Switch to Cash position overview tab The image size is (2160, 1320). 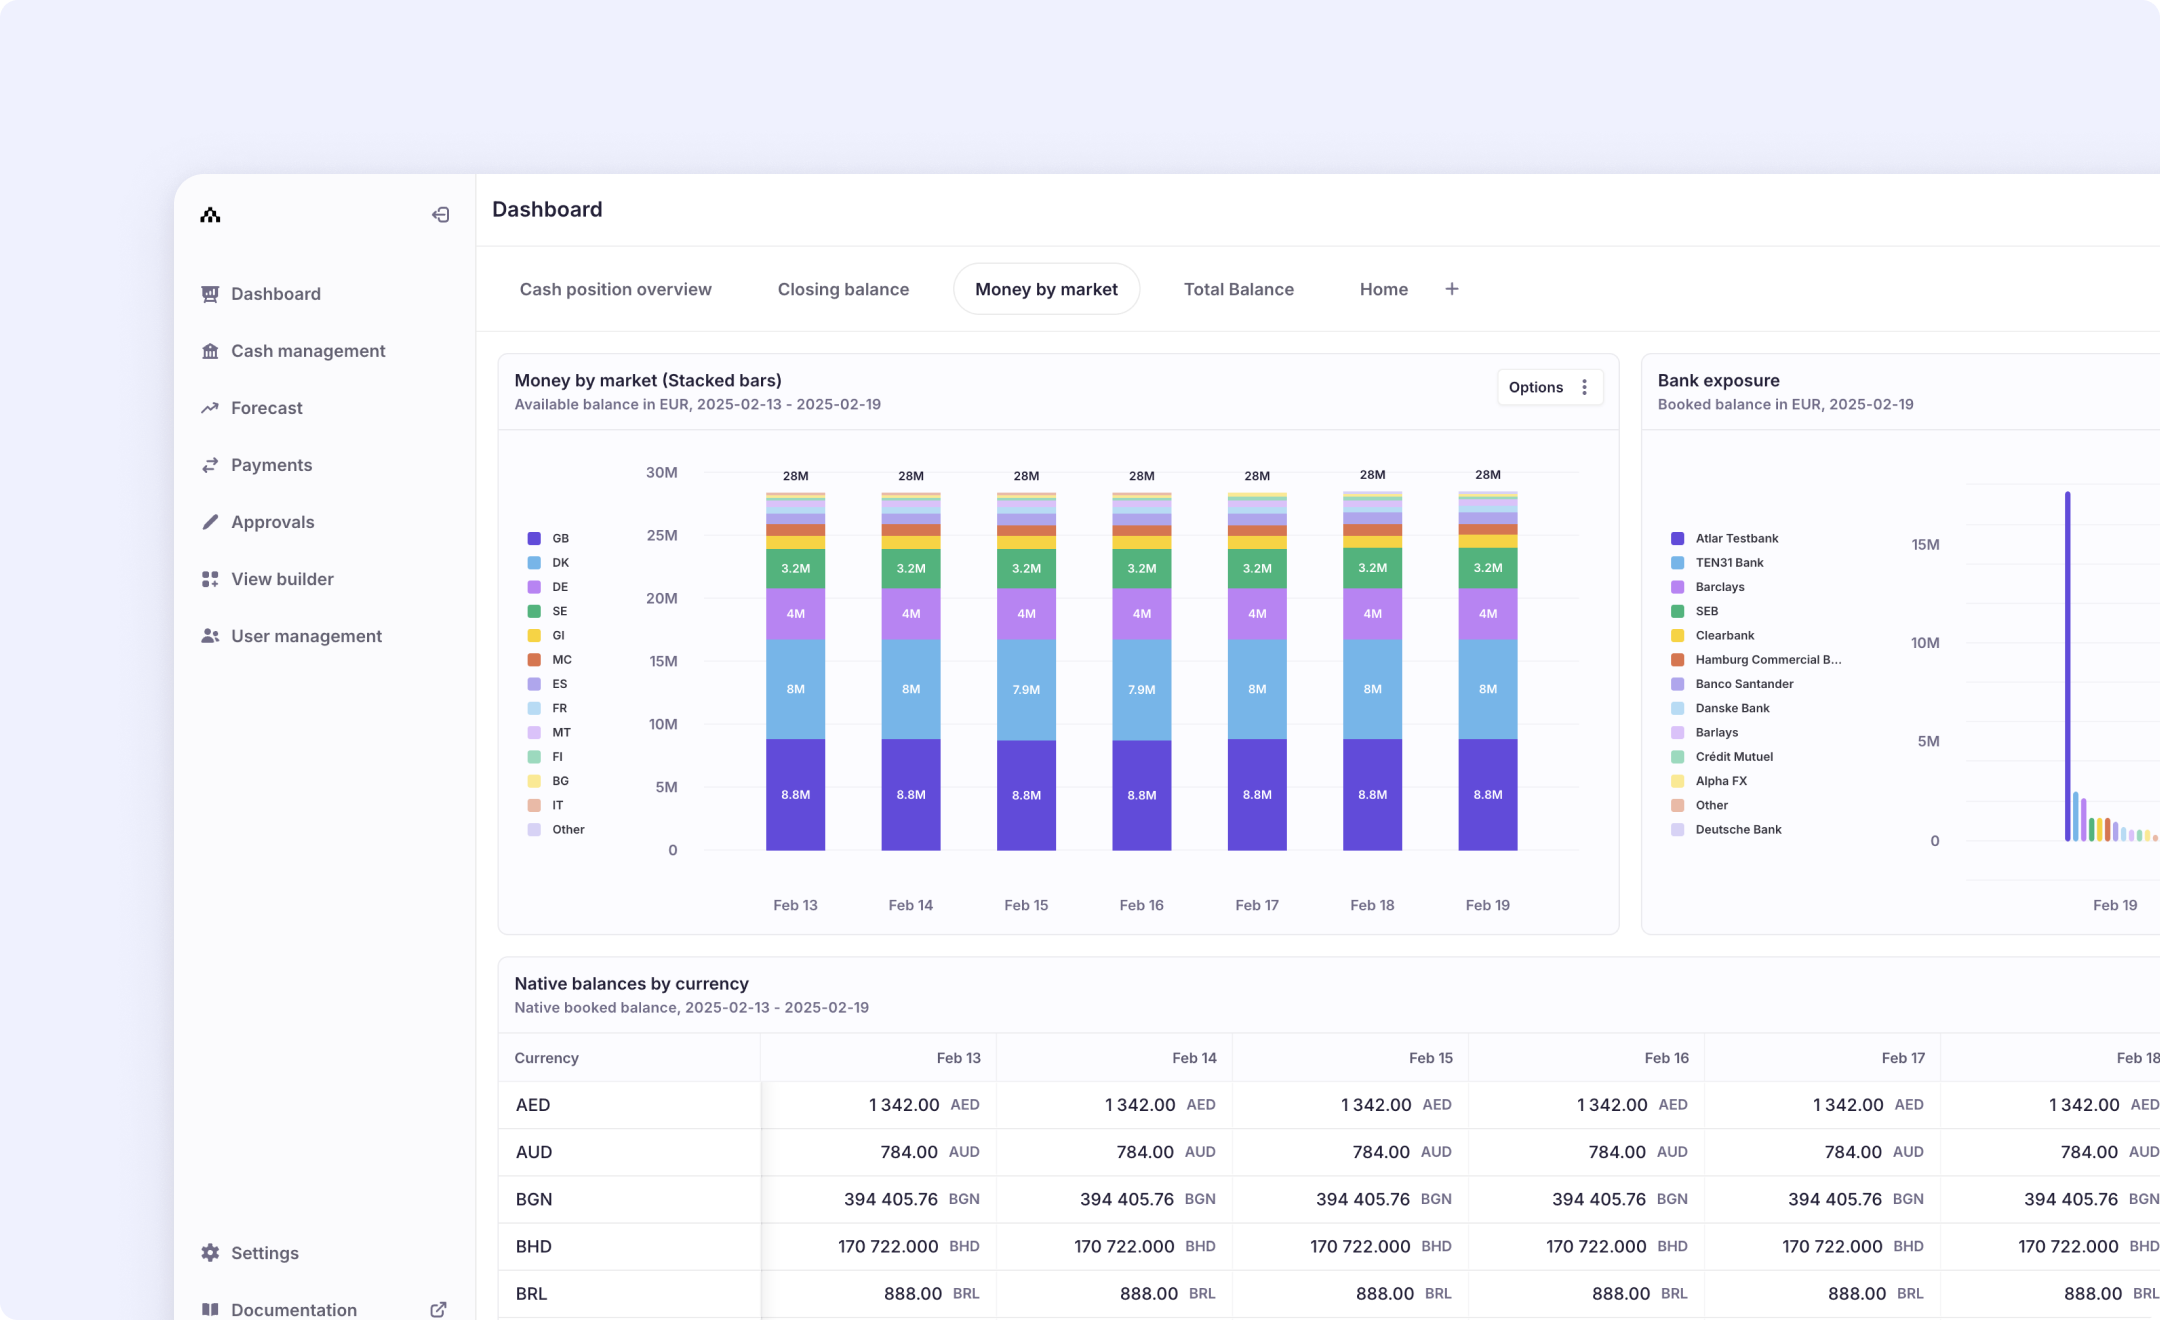click(x=615, y=289)
